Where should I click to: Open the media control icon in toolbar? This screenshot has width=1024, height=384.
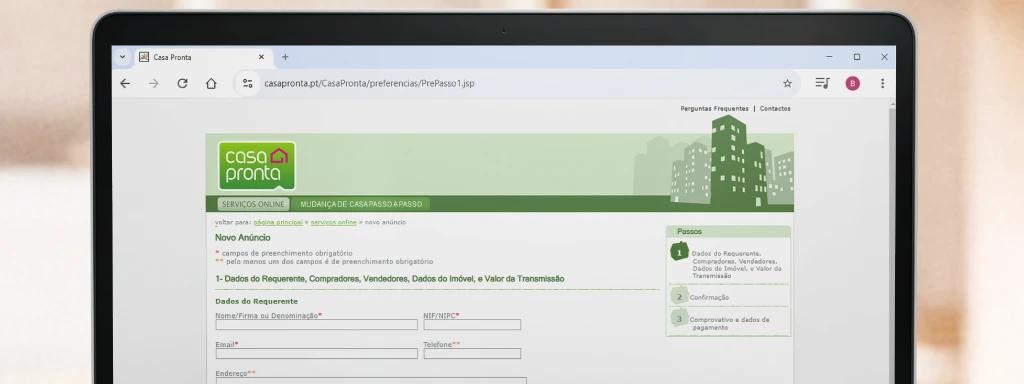[822, 83]
